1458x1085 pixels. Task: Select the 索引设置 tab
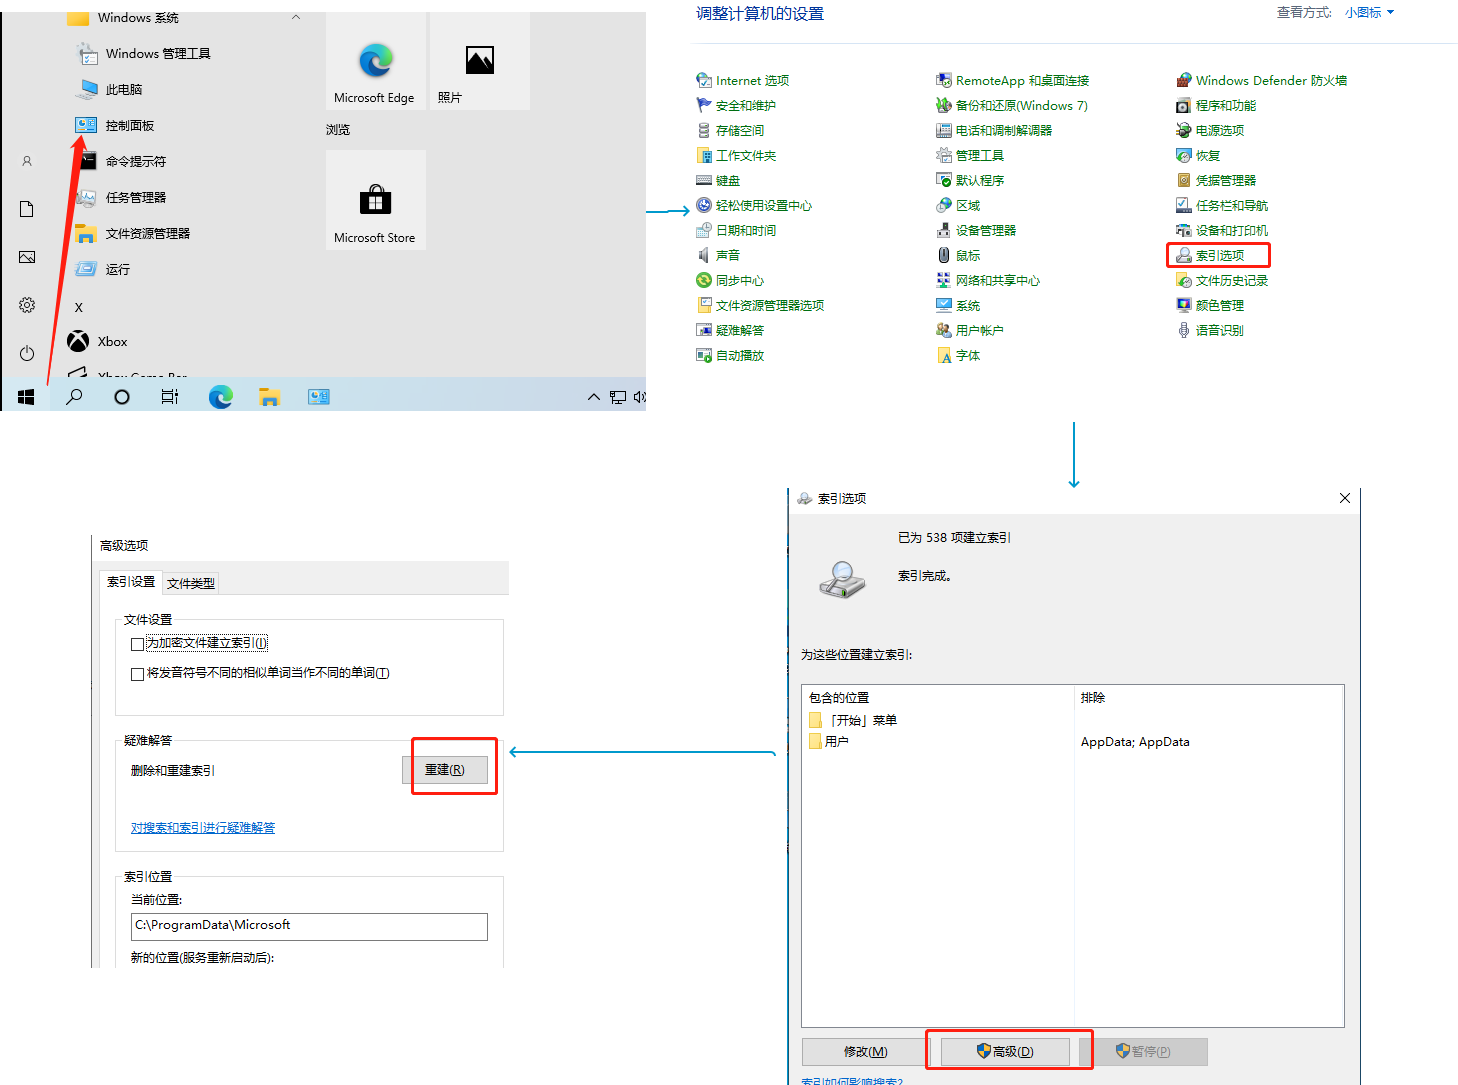(130, 580)
